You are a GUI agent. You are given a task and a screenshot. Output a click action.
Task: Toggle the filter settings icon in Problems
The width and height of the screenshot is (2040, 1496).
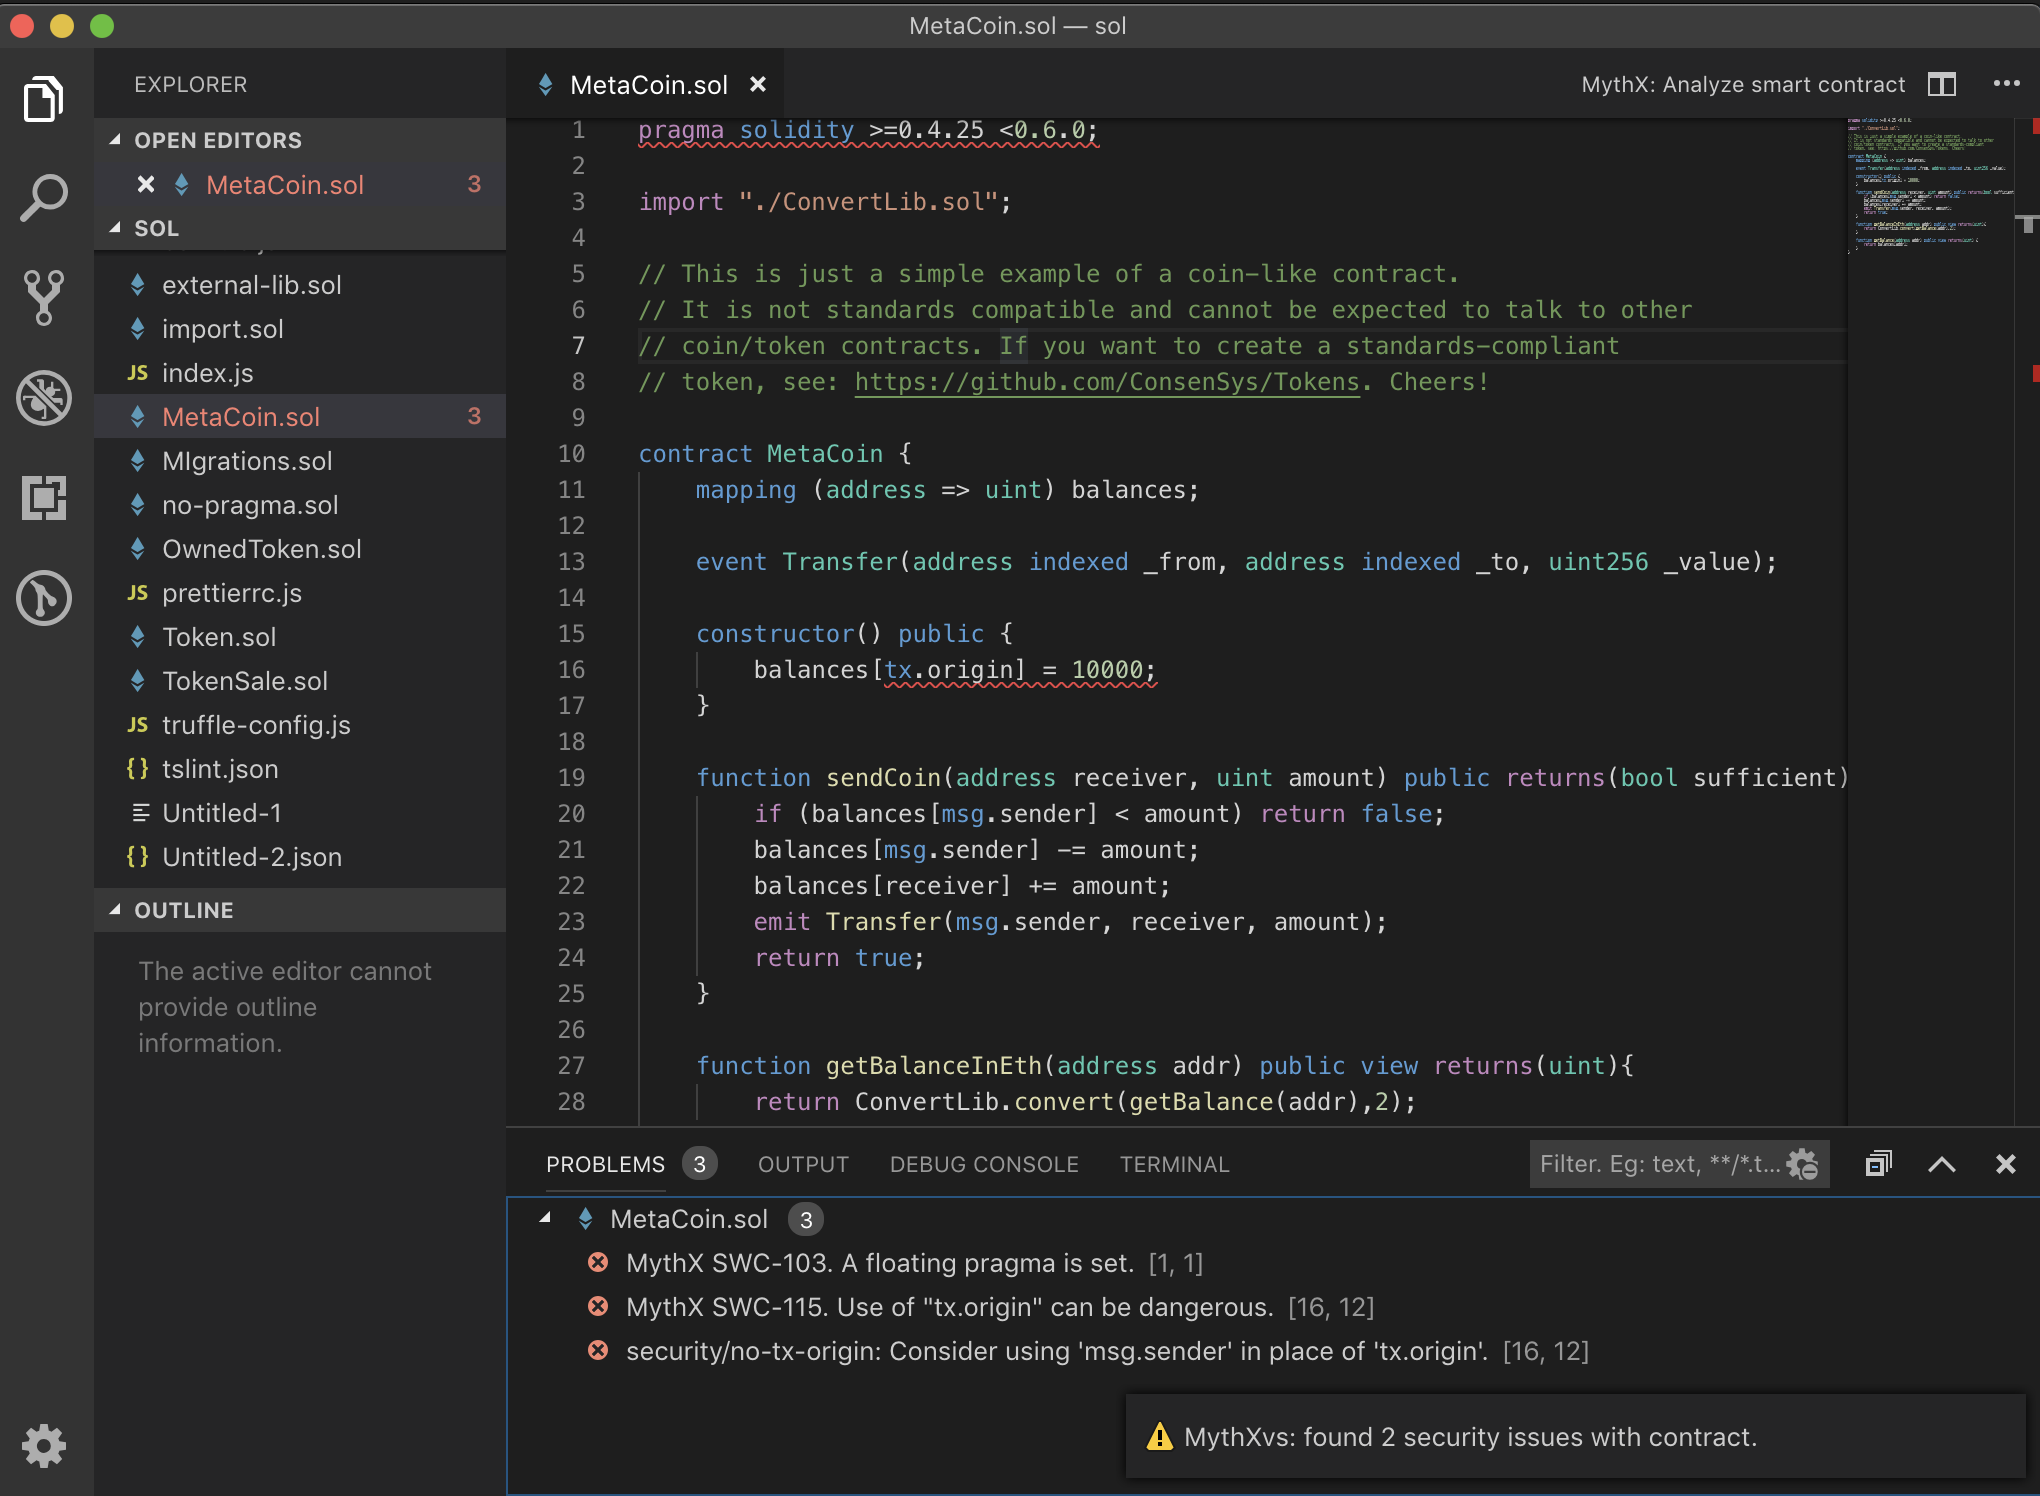click(x=1803, y=1164)
